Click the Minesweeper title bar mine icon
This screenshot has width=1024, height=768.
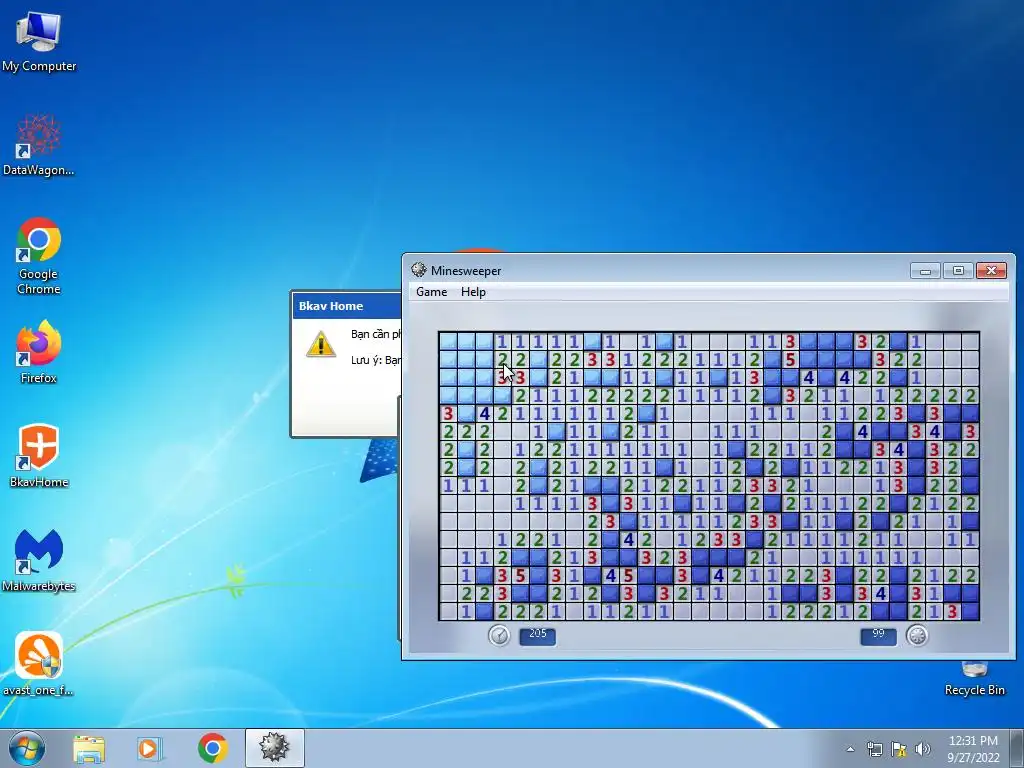pos(419,270)
